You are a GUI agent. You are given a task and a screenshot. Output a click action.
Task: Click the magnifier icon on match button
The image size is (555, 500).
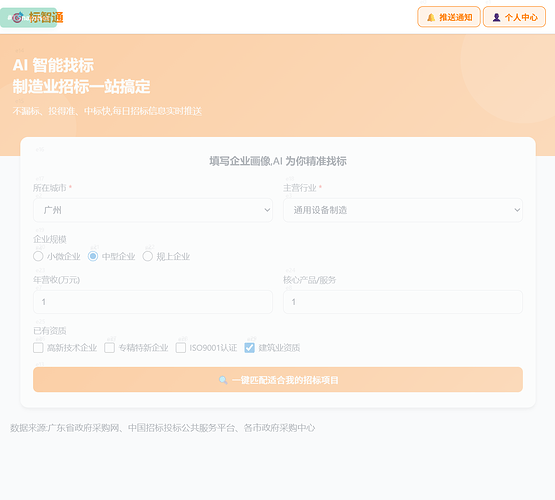(x=223, y=380)
